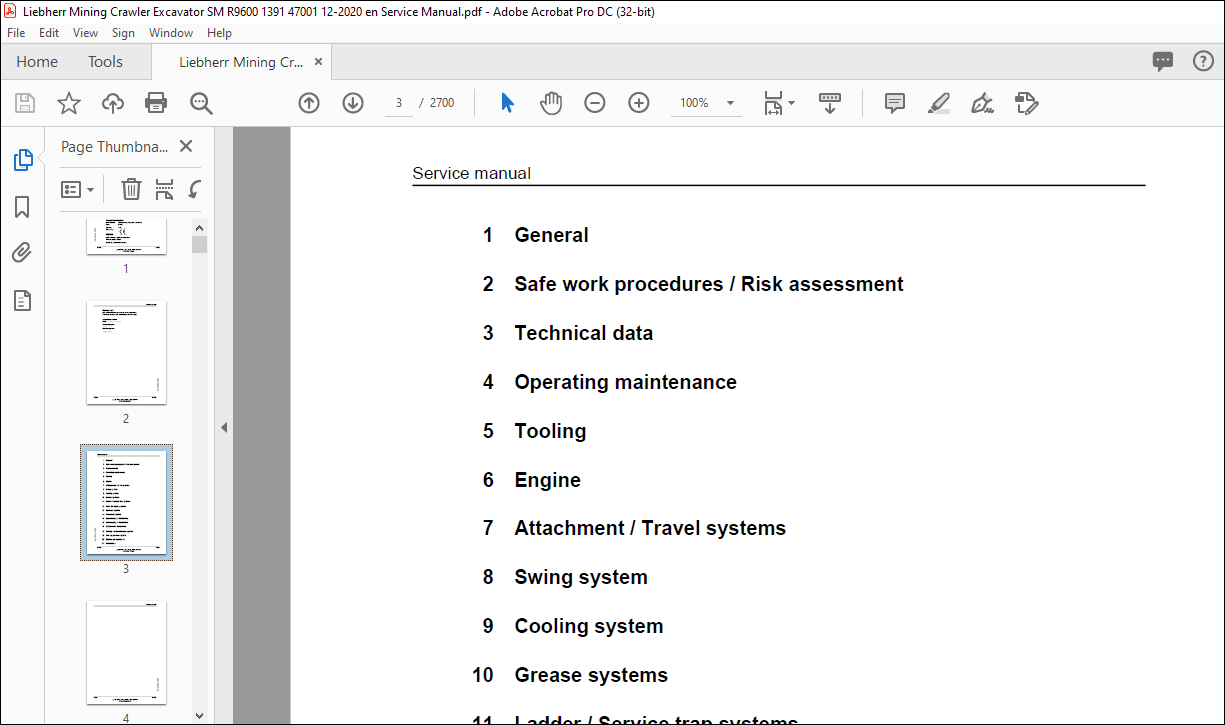
Task: Select the page 3 thumbnail
Action: 126,502
